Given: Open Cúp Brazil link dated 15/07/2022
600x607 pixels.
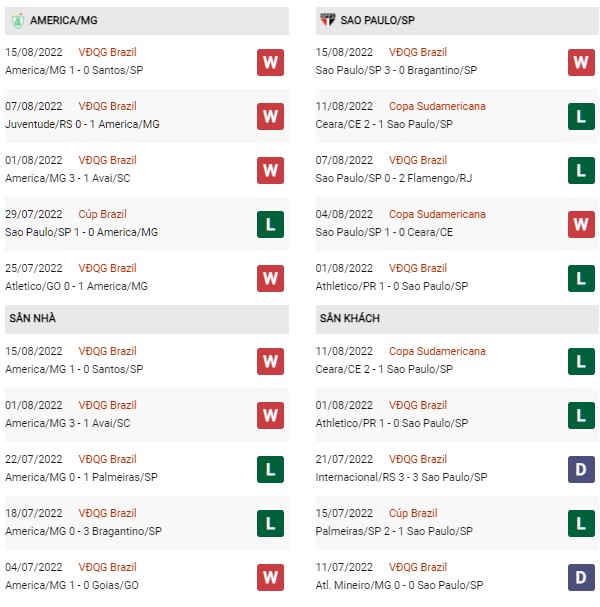Looking at the screenshot, I should [413, 513].
